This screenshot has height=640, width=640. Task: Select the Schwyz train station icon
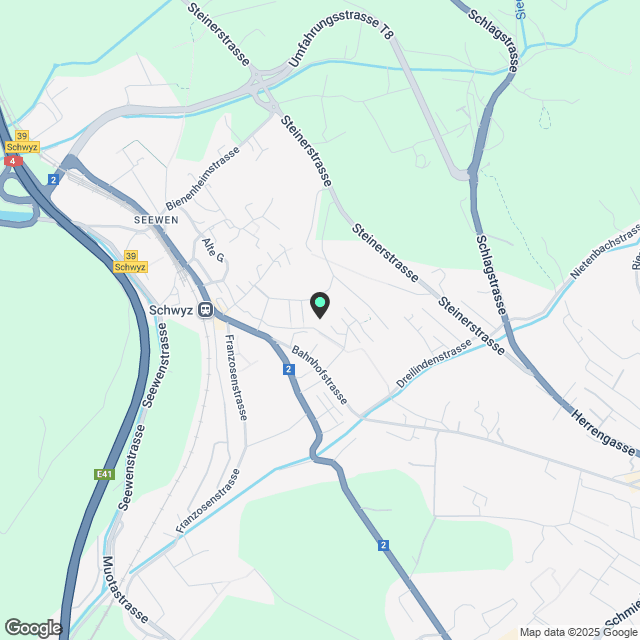point(205,310)
